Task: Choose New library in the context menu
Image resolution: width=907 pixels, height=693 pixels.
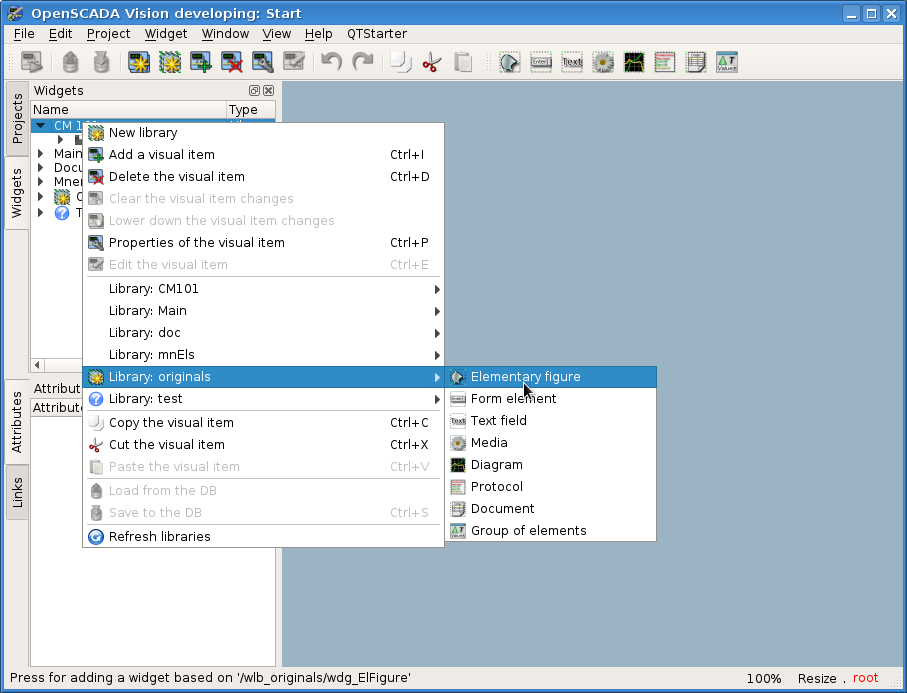Action: pos(263,132)
